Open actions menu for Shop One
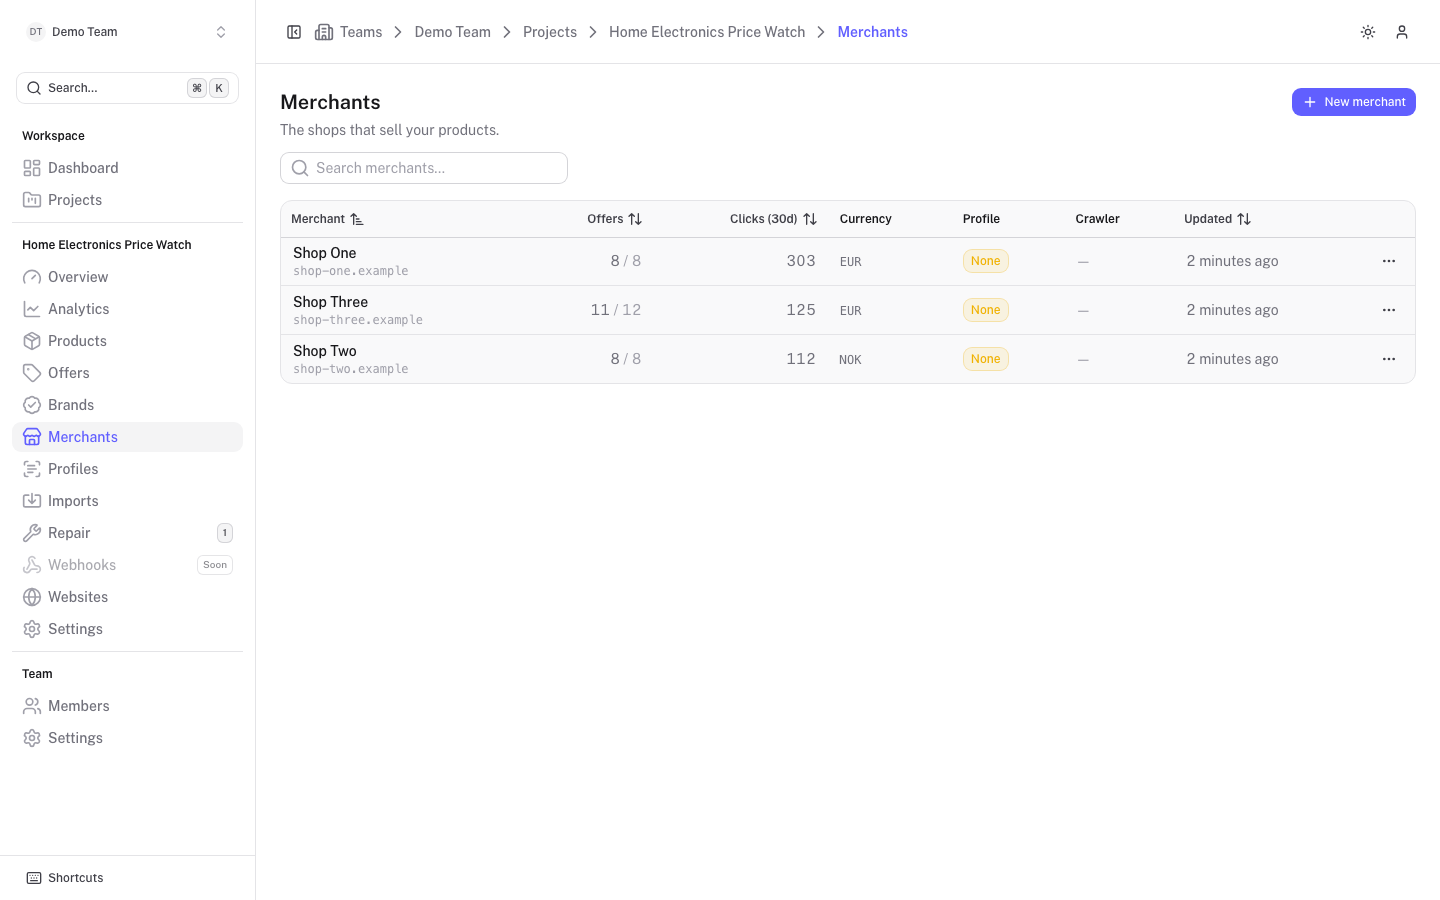Image resolution: width=1440 pixels, height=900 pixels. [1389, 261]
